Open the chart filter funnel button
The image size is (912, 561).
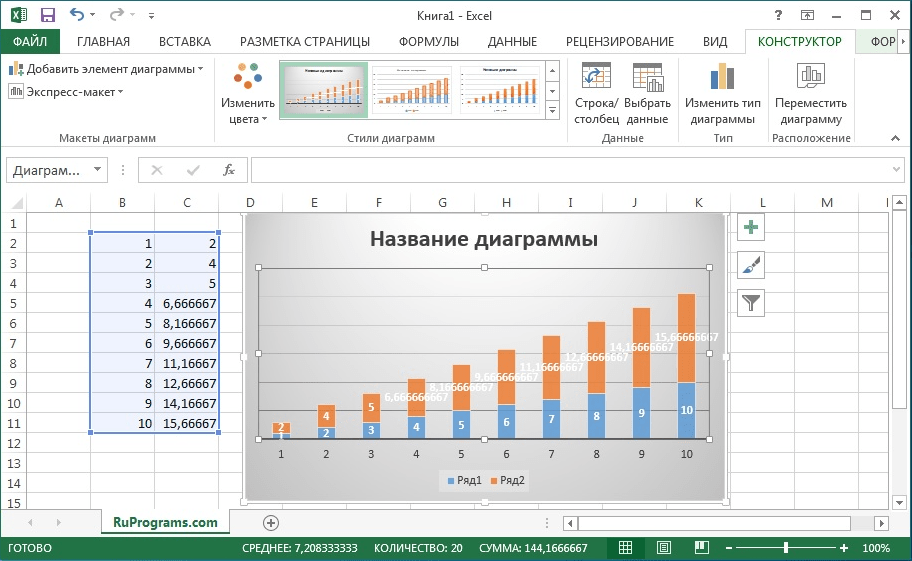[x=750, y=302]
